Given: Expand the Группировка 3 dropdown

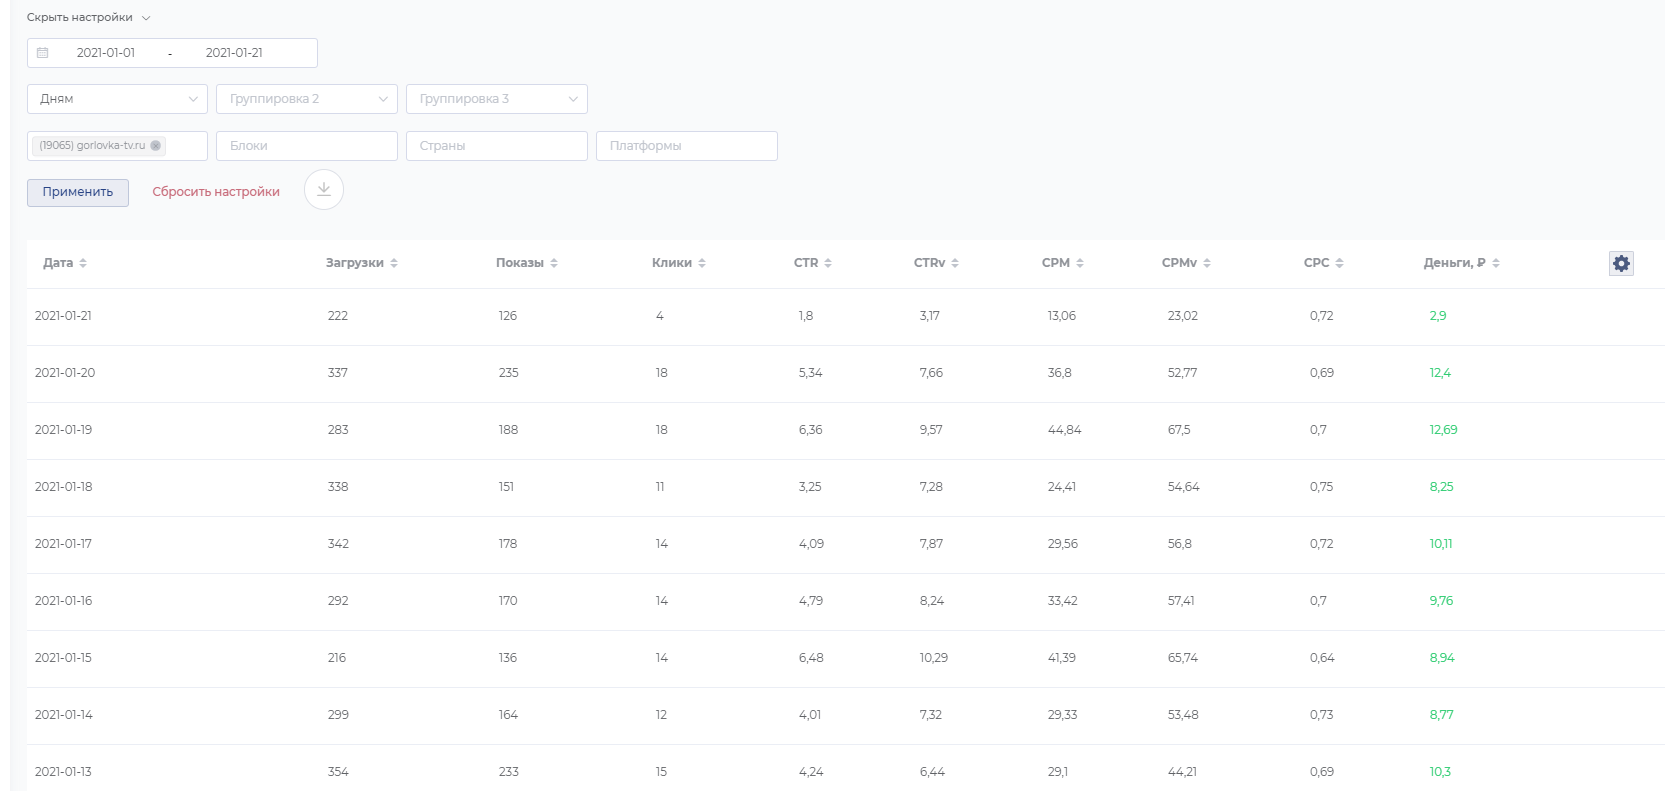Looking at the screenshot, I should coord(497,99).
